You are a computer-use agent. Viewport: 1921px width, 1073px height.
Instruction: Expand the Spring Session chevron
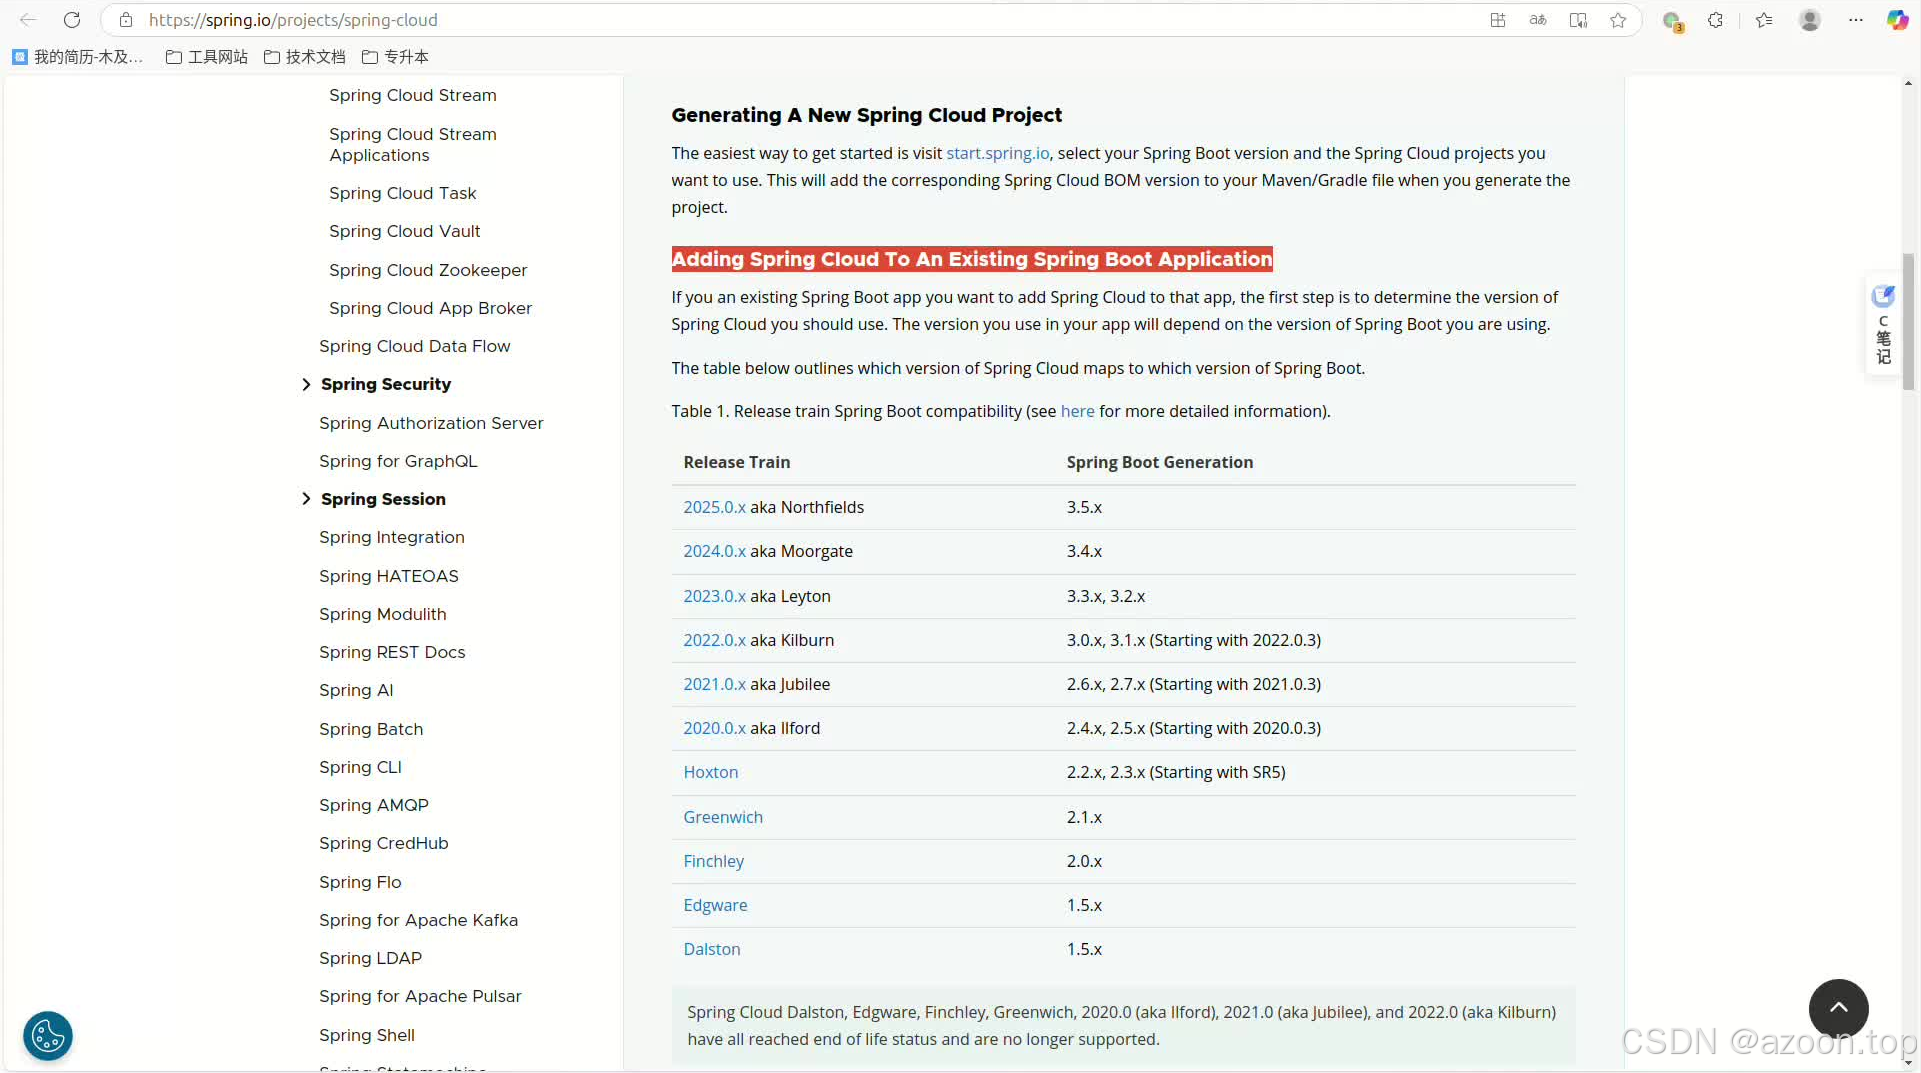click(x=306, y=499)
